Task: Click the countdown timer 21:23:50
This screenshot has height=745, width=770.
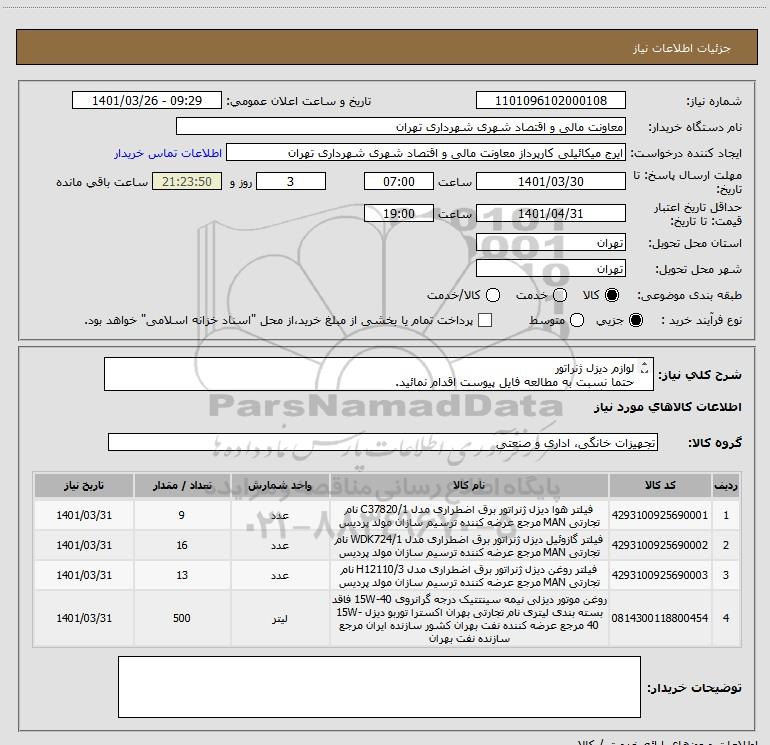Action: pyautogui.click(x=187, y=182)
